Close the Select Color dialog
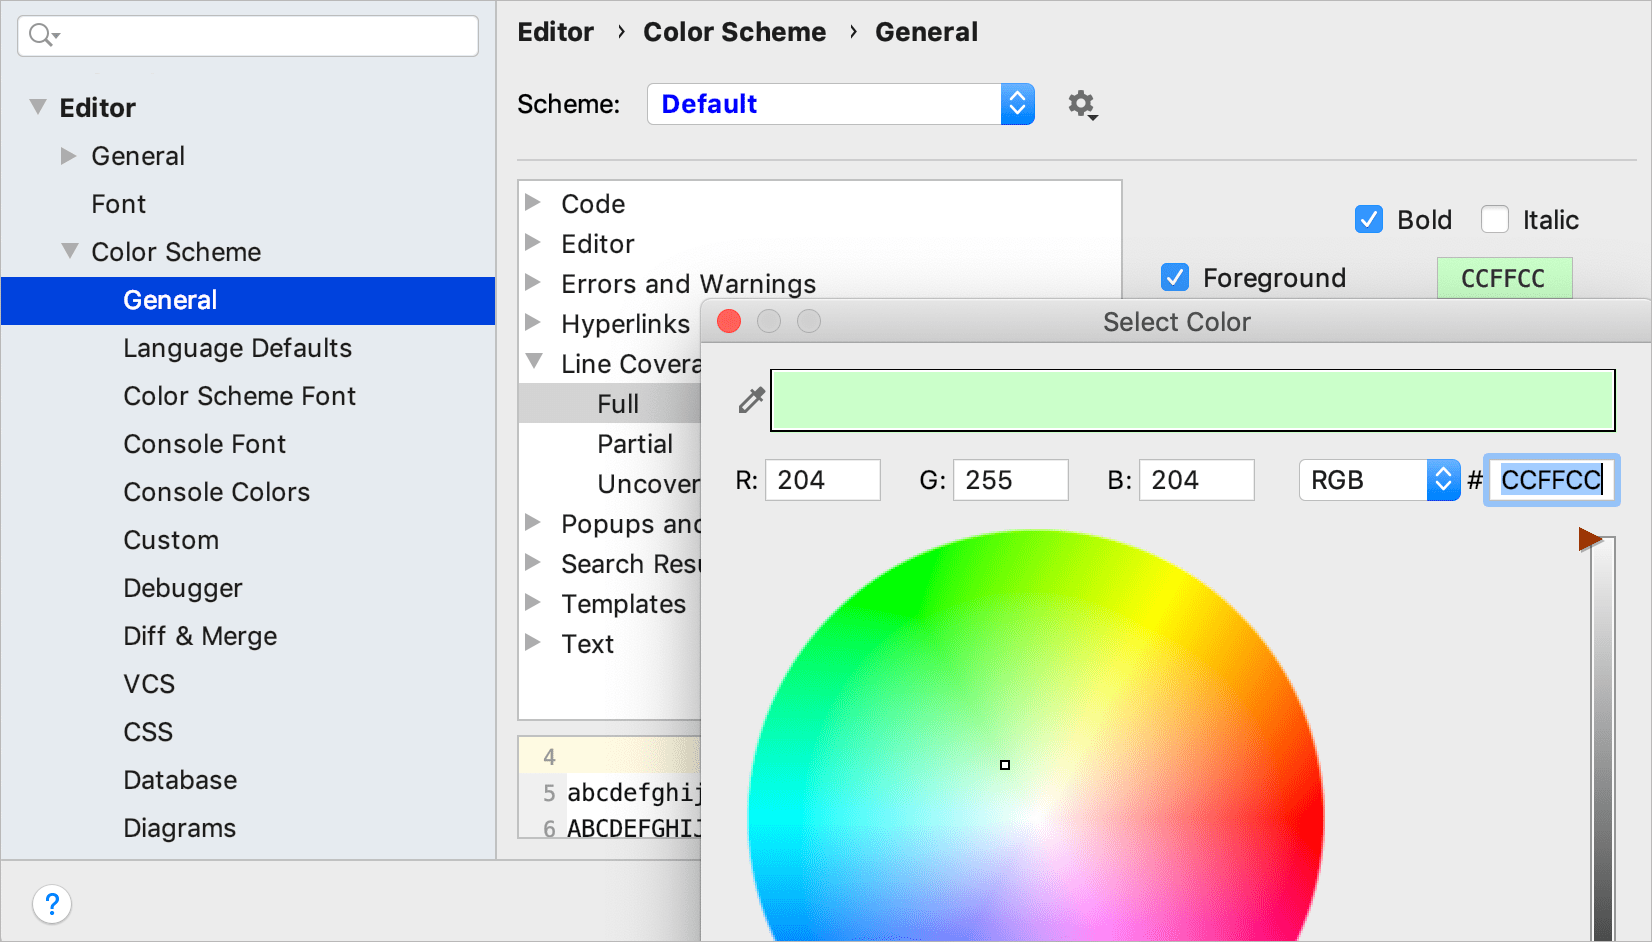 click(729, 321)
